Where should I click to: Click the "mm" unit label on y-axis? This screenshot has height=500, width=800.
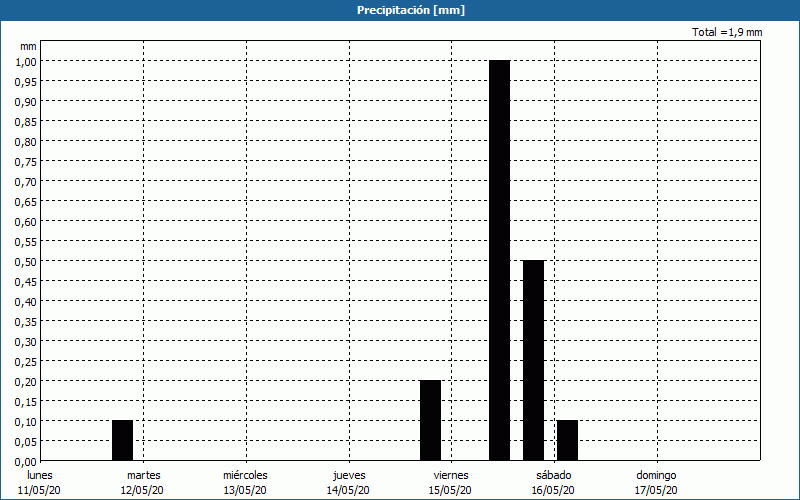pos(28,46)
